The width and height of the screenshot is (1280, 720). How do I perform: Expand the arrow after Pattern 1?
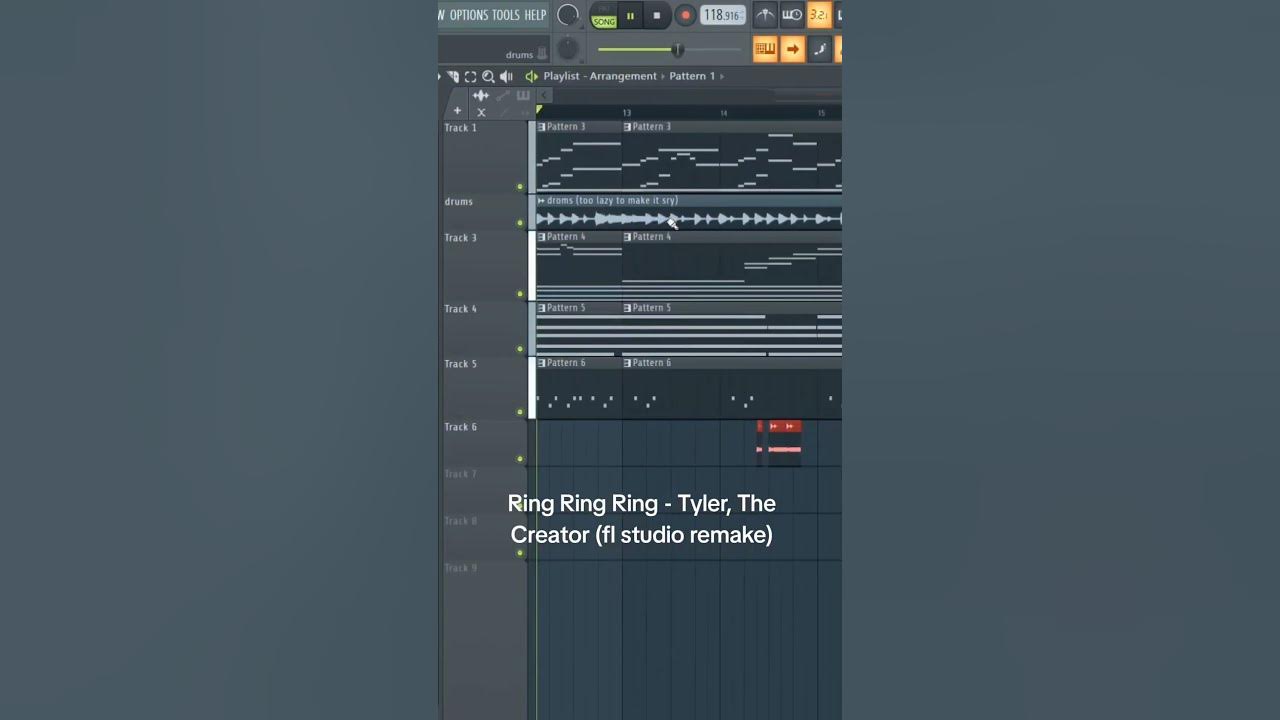(x=721, y=76)
